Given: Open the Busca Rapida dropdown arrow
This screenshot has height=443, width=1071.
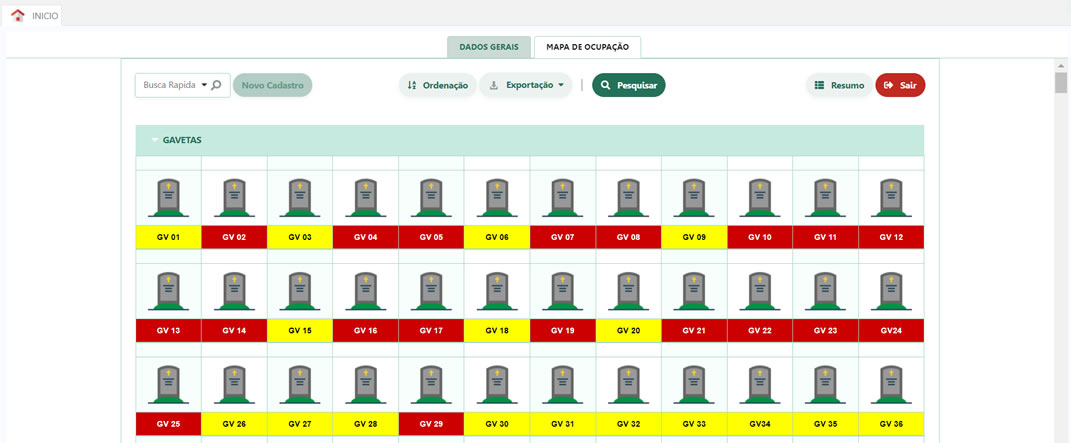Looking at the screenshot, I should (204, 85).
